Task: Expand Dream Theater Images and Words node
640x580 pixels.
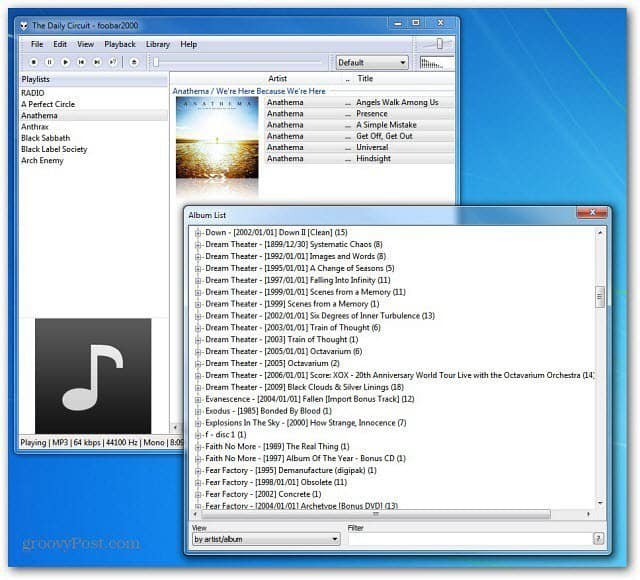Action: (x=198, y=257)
